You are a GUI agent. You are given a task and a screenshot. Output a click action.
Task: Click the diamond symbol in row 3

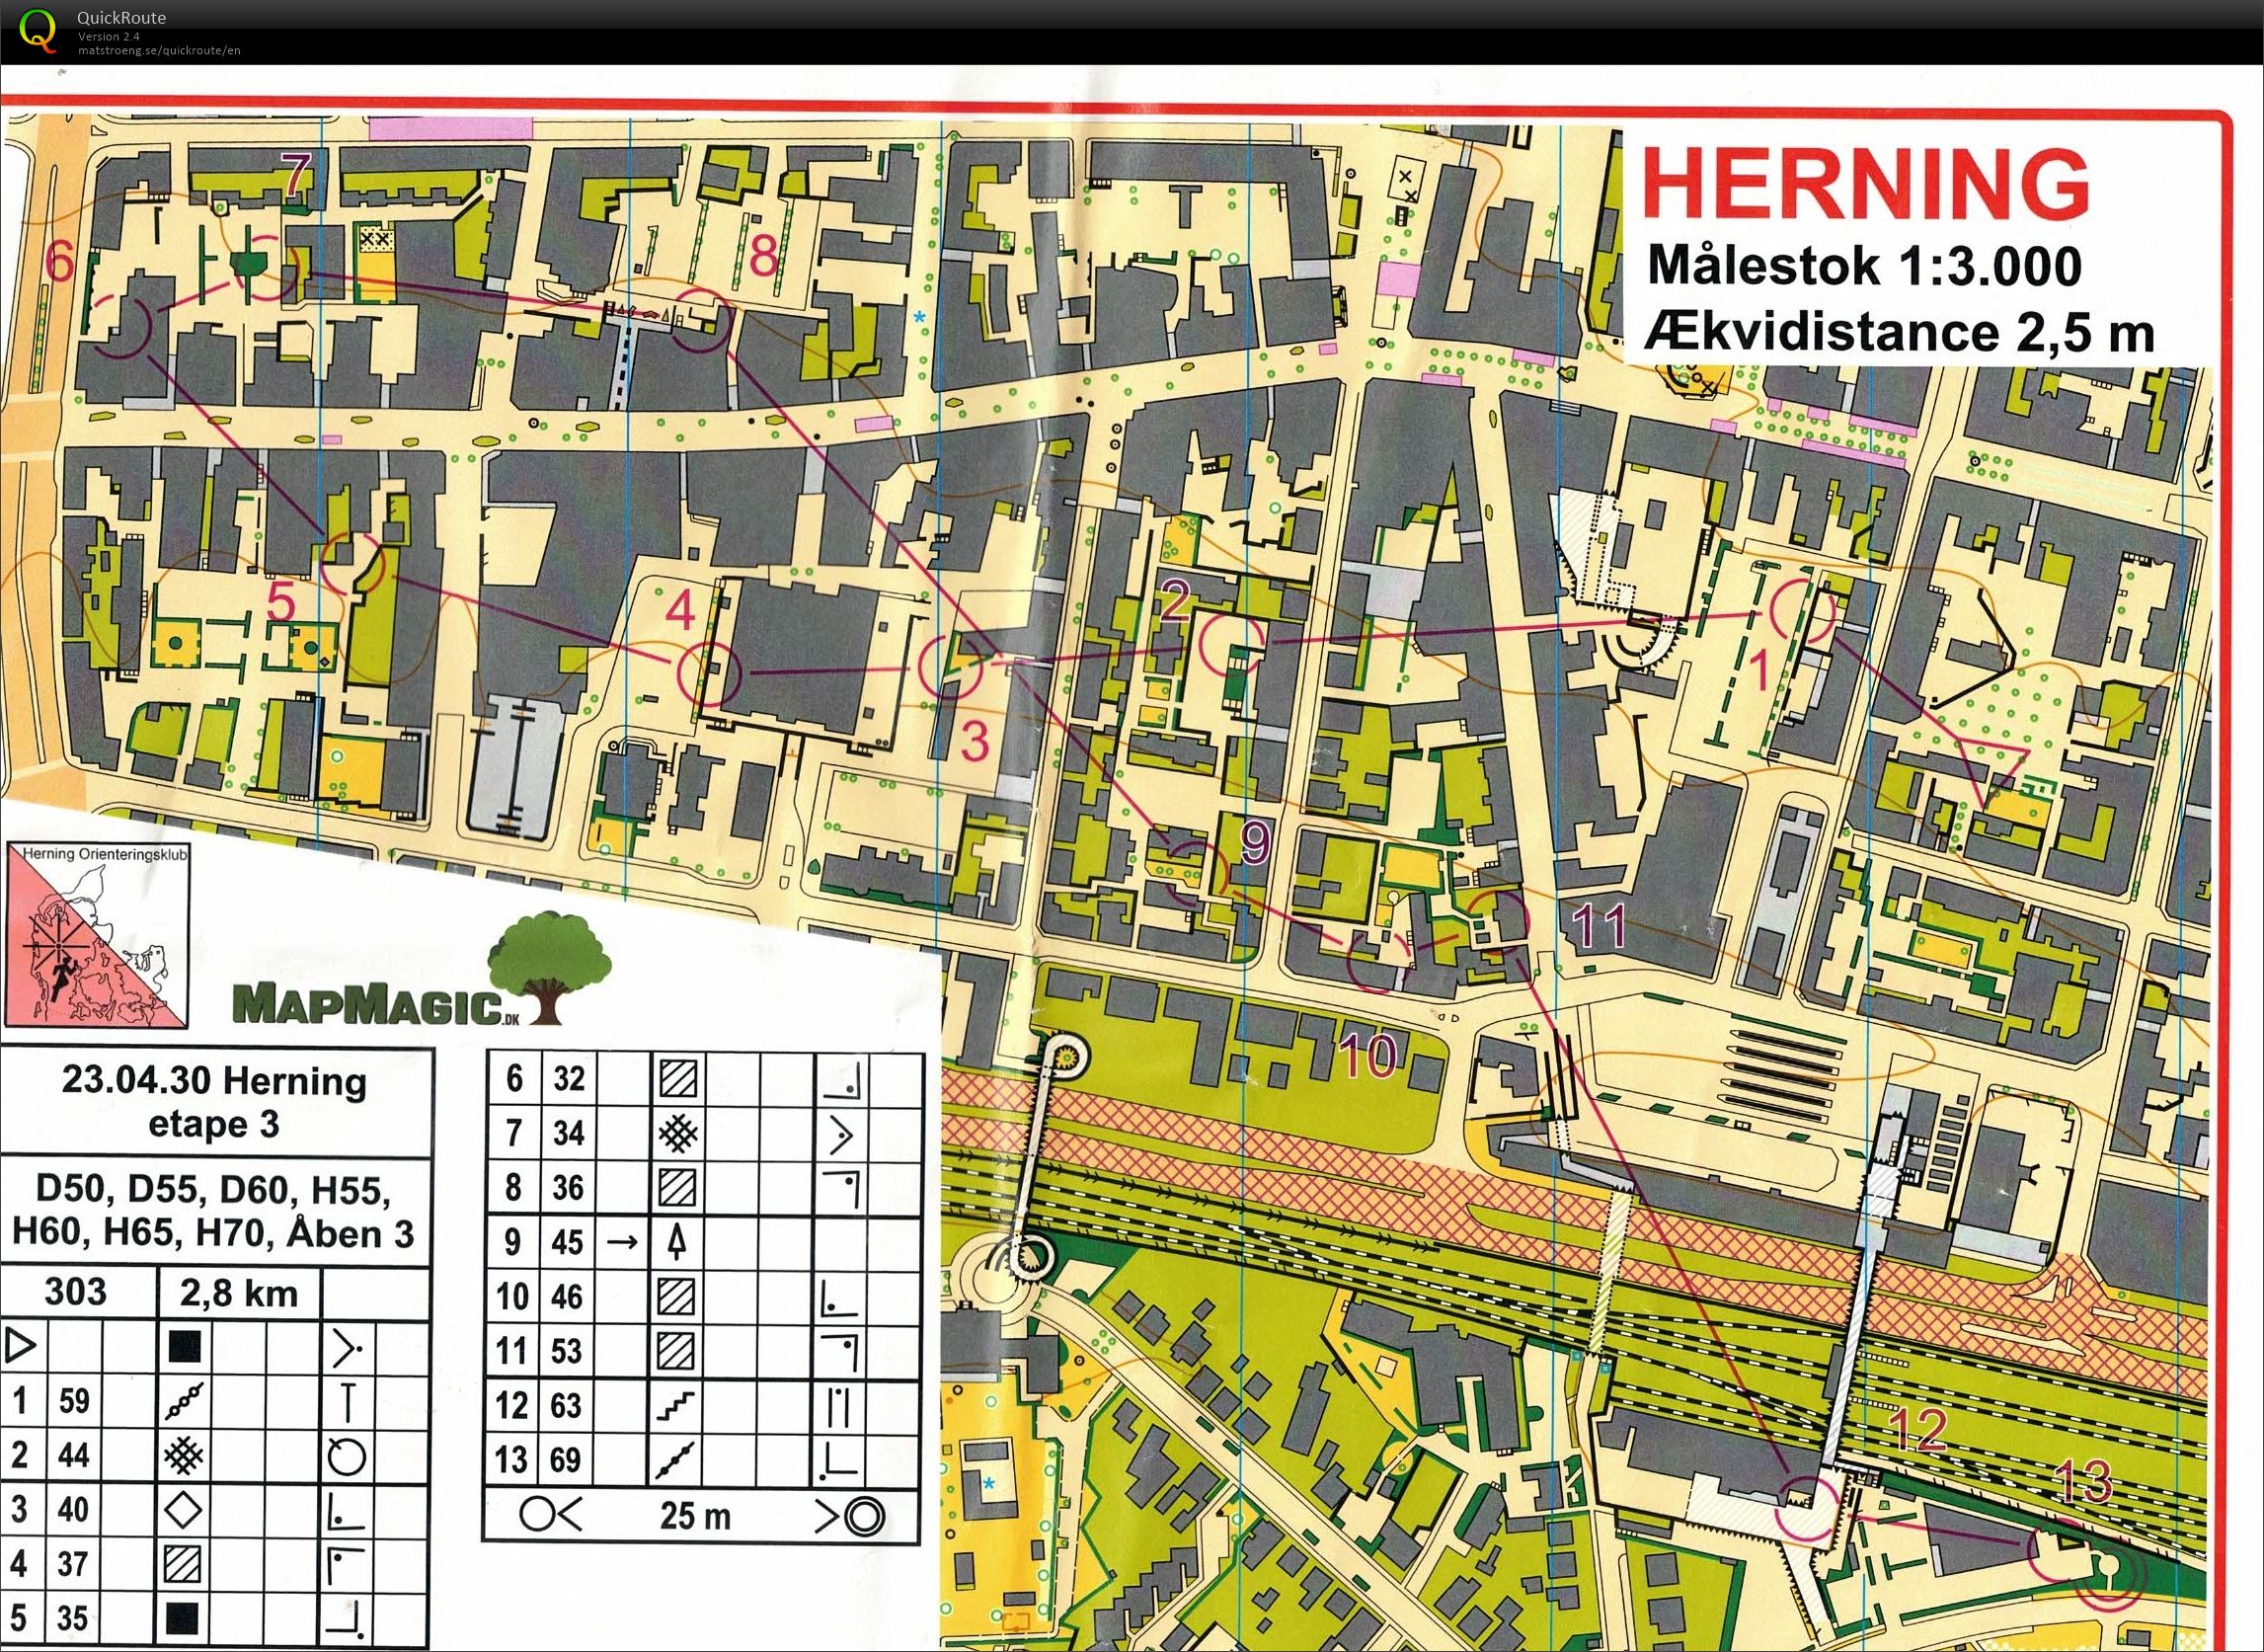(x=183, y=1509)
